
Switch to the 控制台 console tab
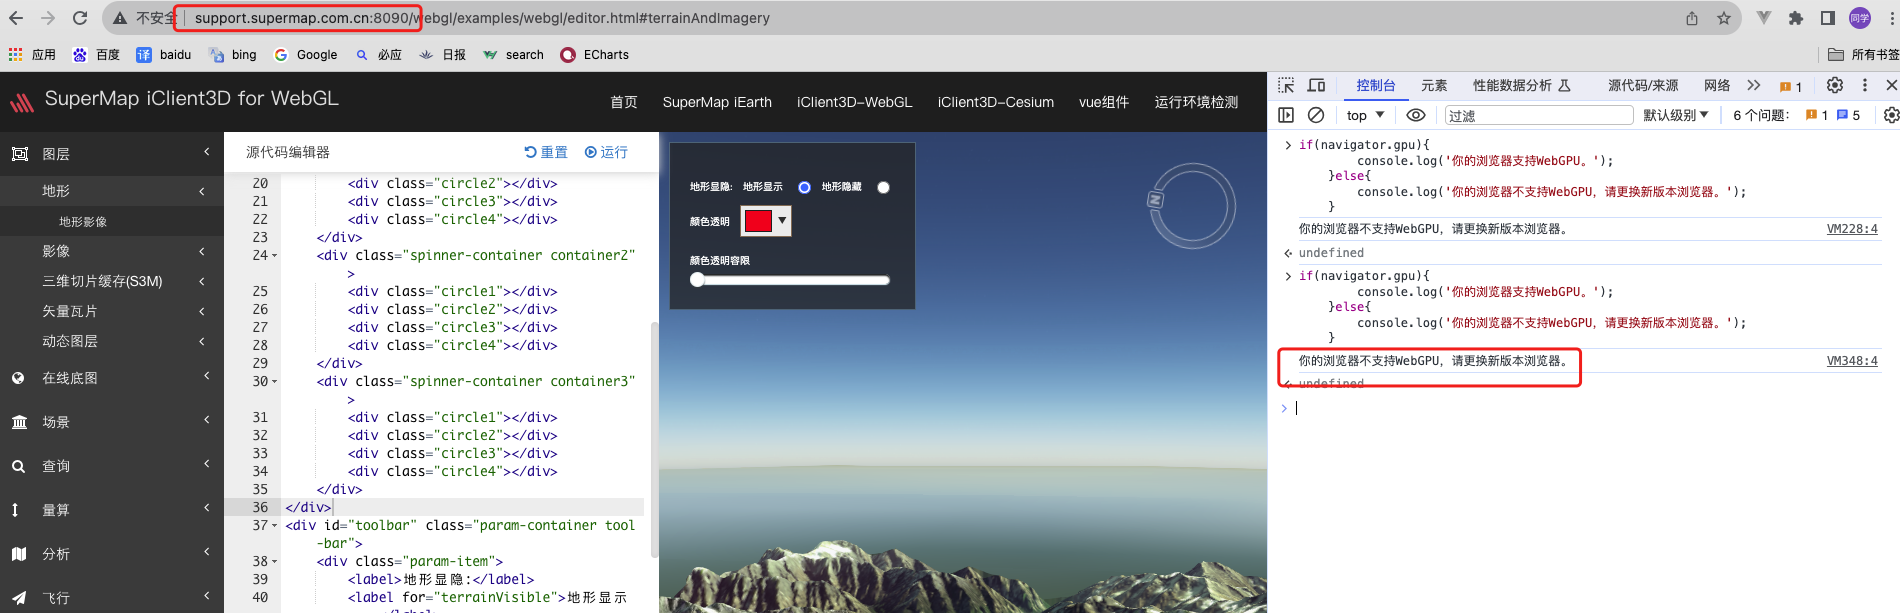click(1376, 86)
